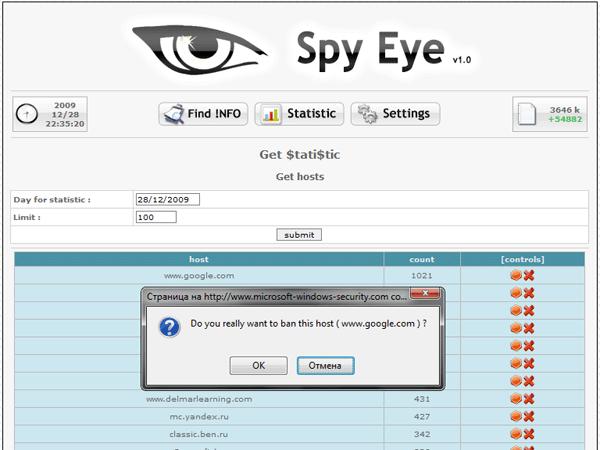Click orange icon in www.delmarlearning.com row
The image size is (600, 450).
516,399
